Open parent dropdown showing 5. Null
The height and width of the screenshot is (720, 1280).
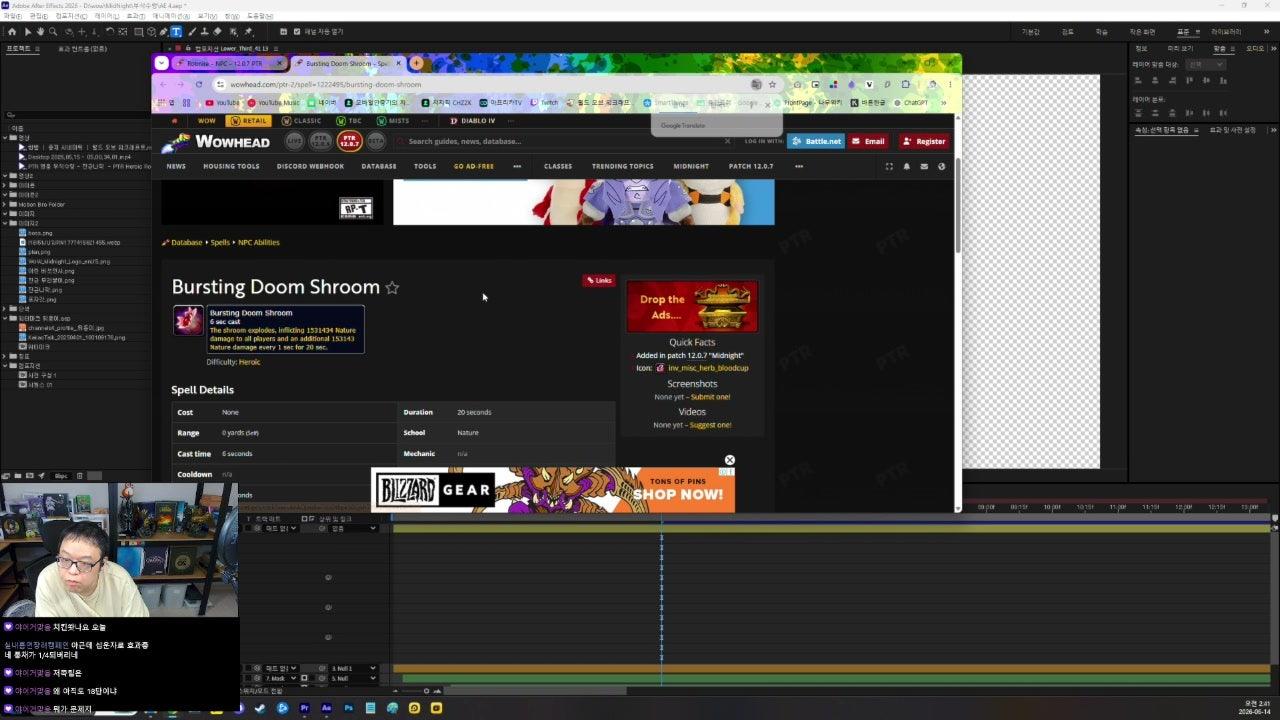tap(354, 678)
